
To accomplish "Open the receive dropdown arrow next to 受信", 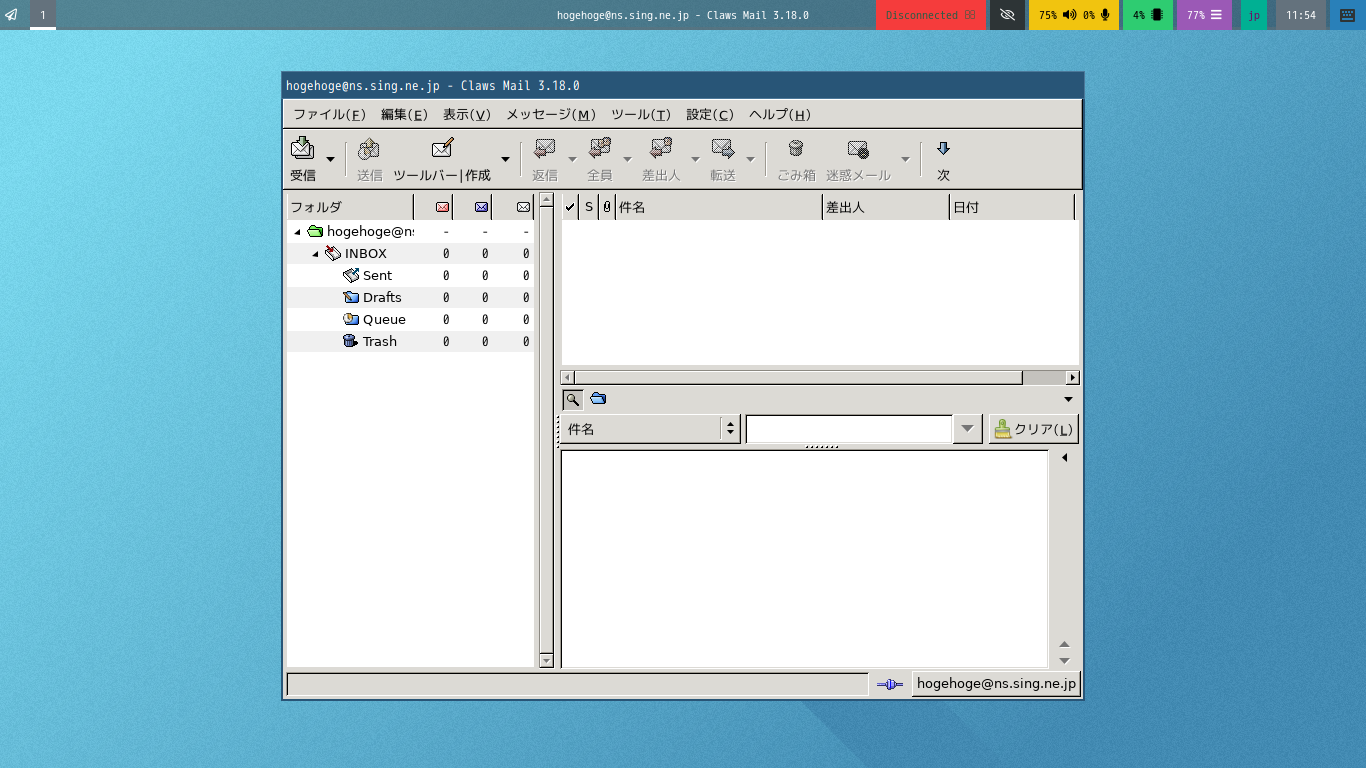I will pyautogui.click(x=330, y=159).
